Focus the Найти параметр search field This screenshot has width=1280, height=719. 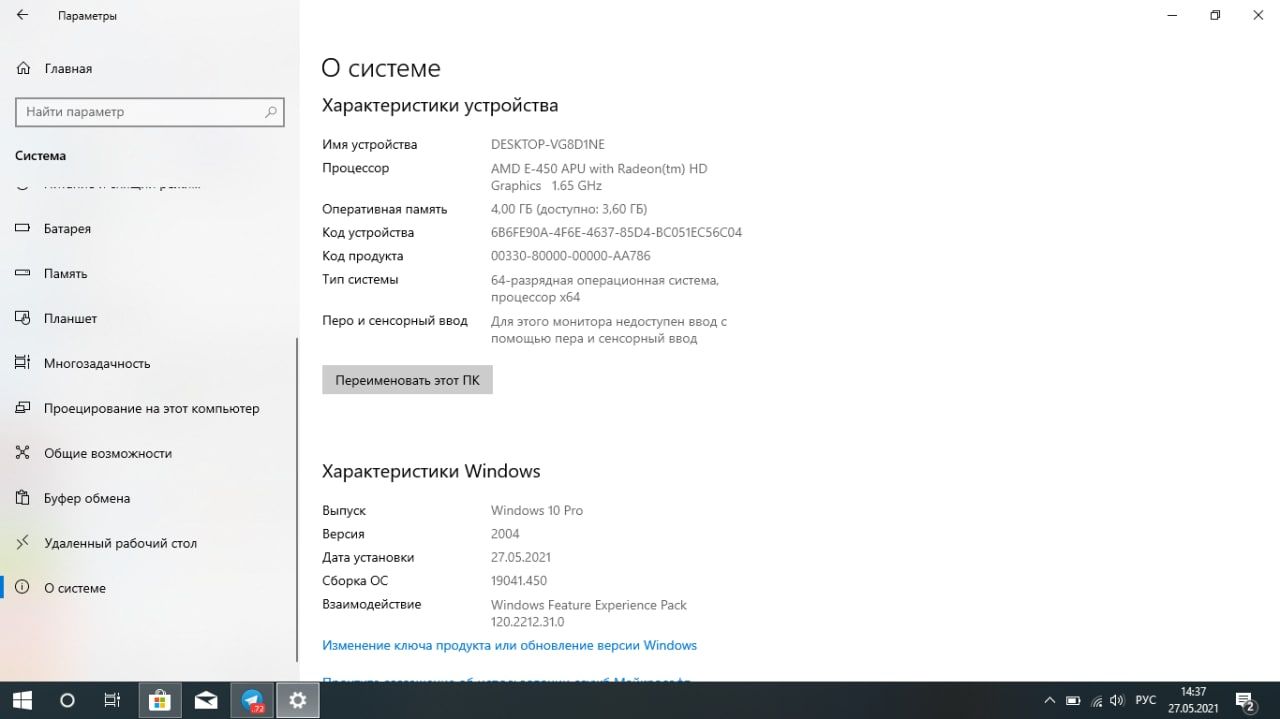150,112
